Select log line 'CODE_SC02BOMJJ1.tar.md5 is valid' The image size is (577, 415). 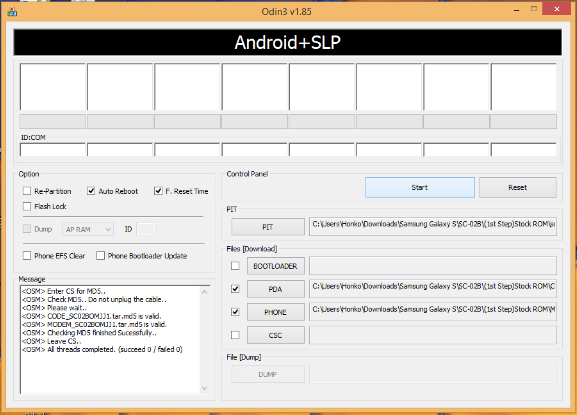[91, 316]
